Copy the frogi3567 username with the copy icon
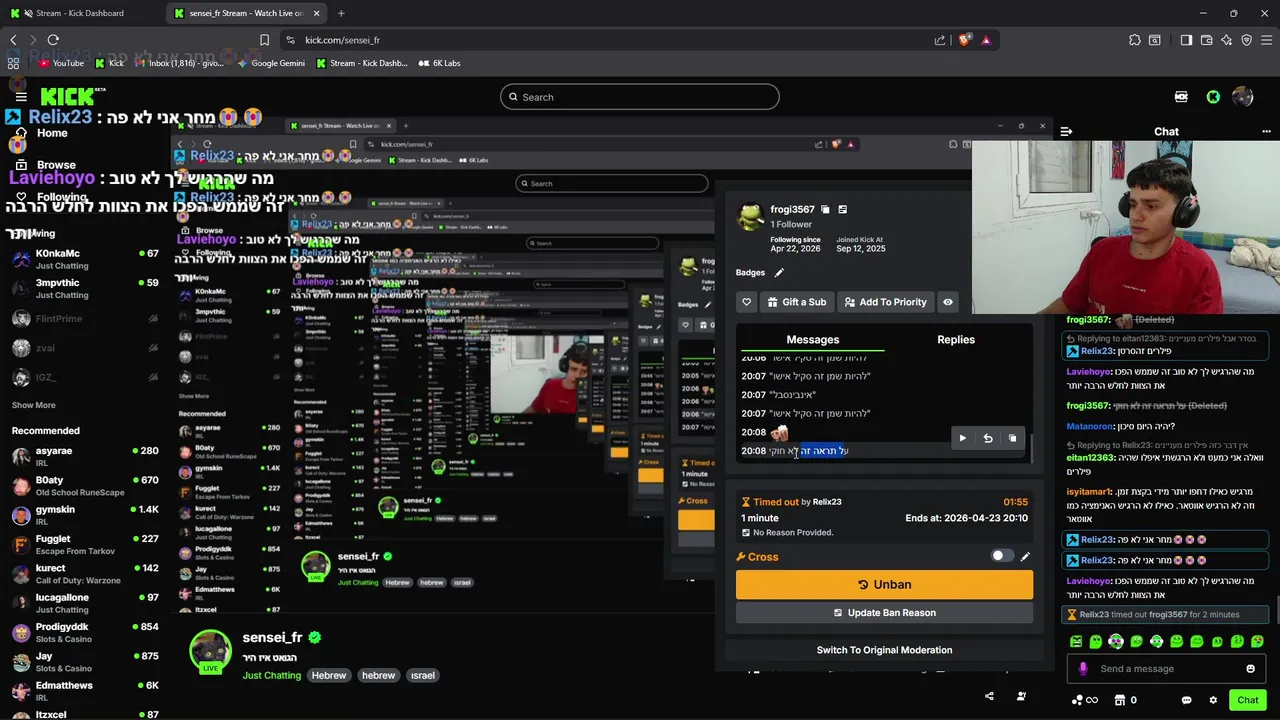Image resolution: width=1280 pixels, height=720 pixels. tap(825, 210)
